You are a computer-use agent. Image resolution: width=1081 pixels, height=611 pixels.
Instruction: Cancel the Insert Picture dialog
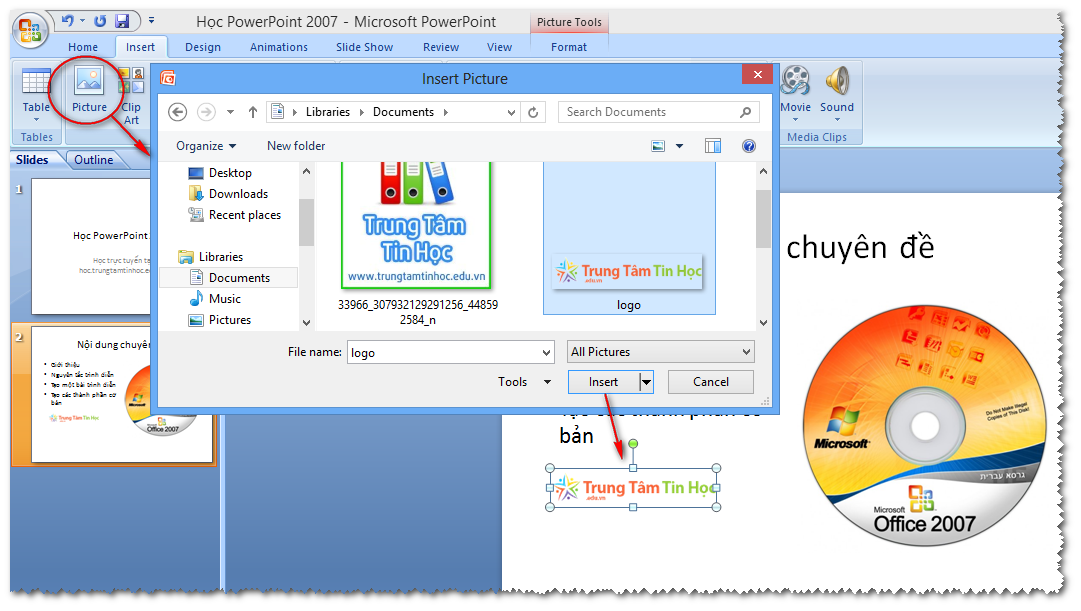click(x=710, y=382)
